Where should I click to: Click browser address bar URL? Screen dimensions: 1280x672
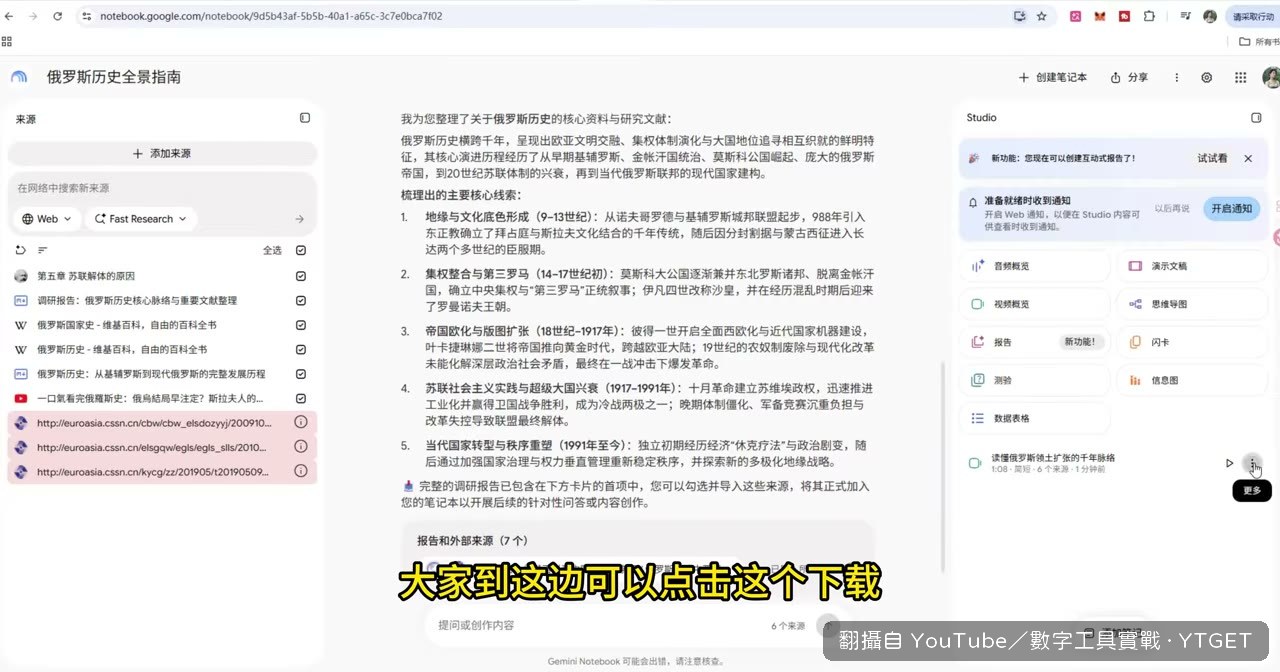click(271, 16)
